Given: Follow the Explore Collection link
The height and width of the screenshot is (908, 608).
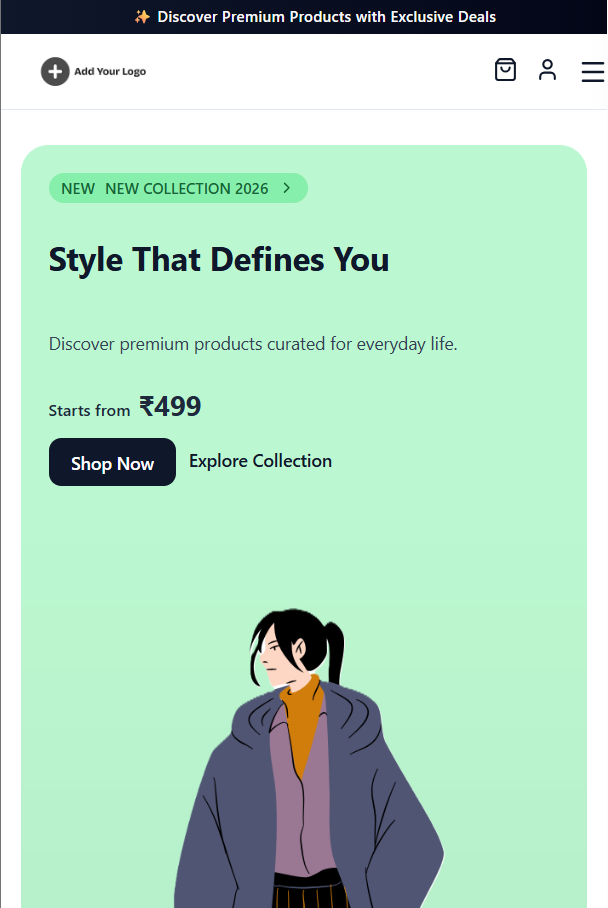Looking at the screenshot, I should (261, 461).
